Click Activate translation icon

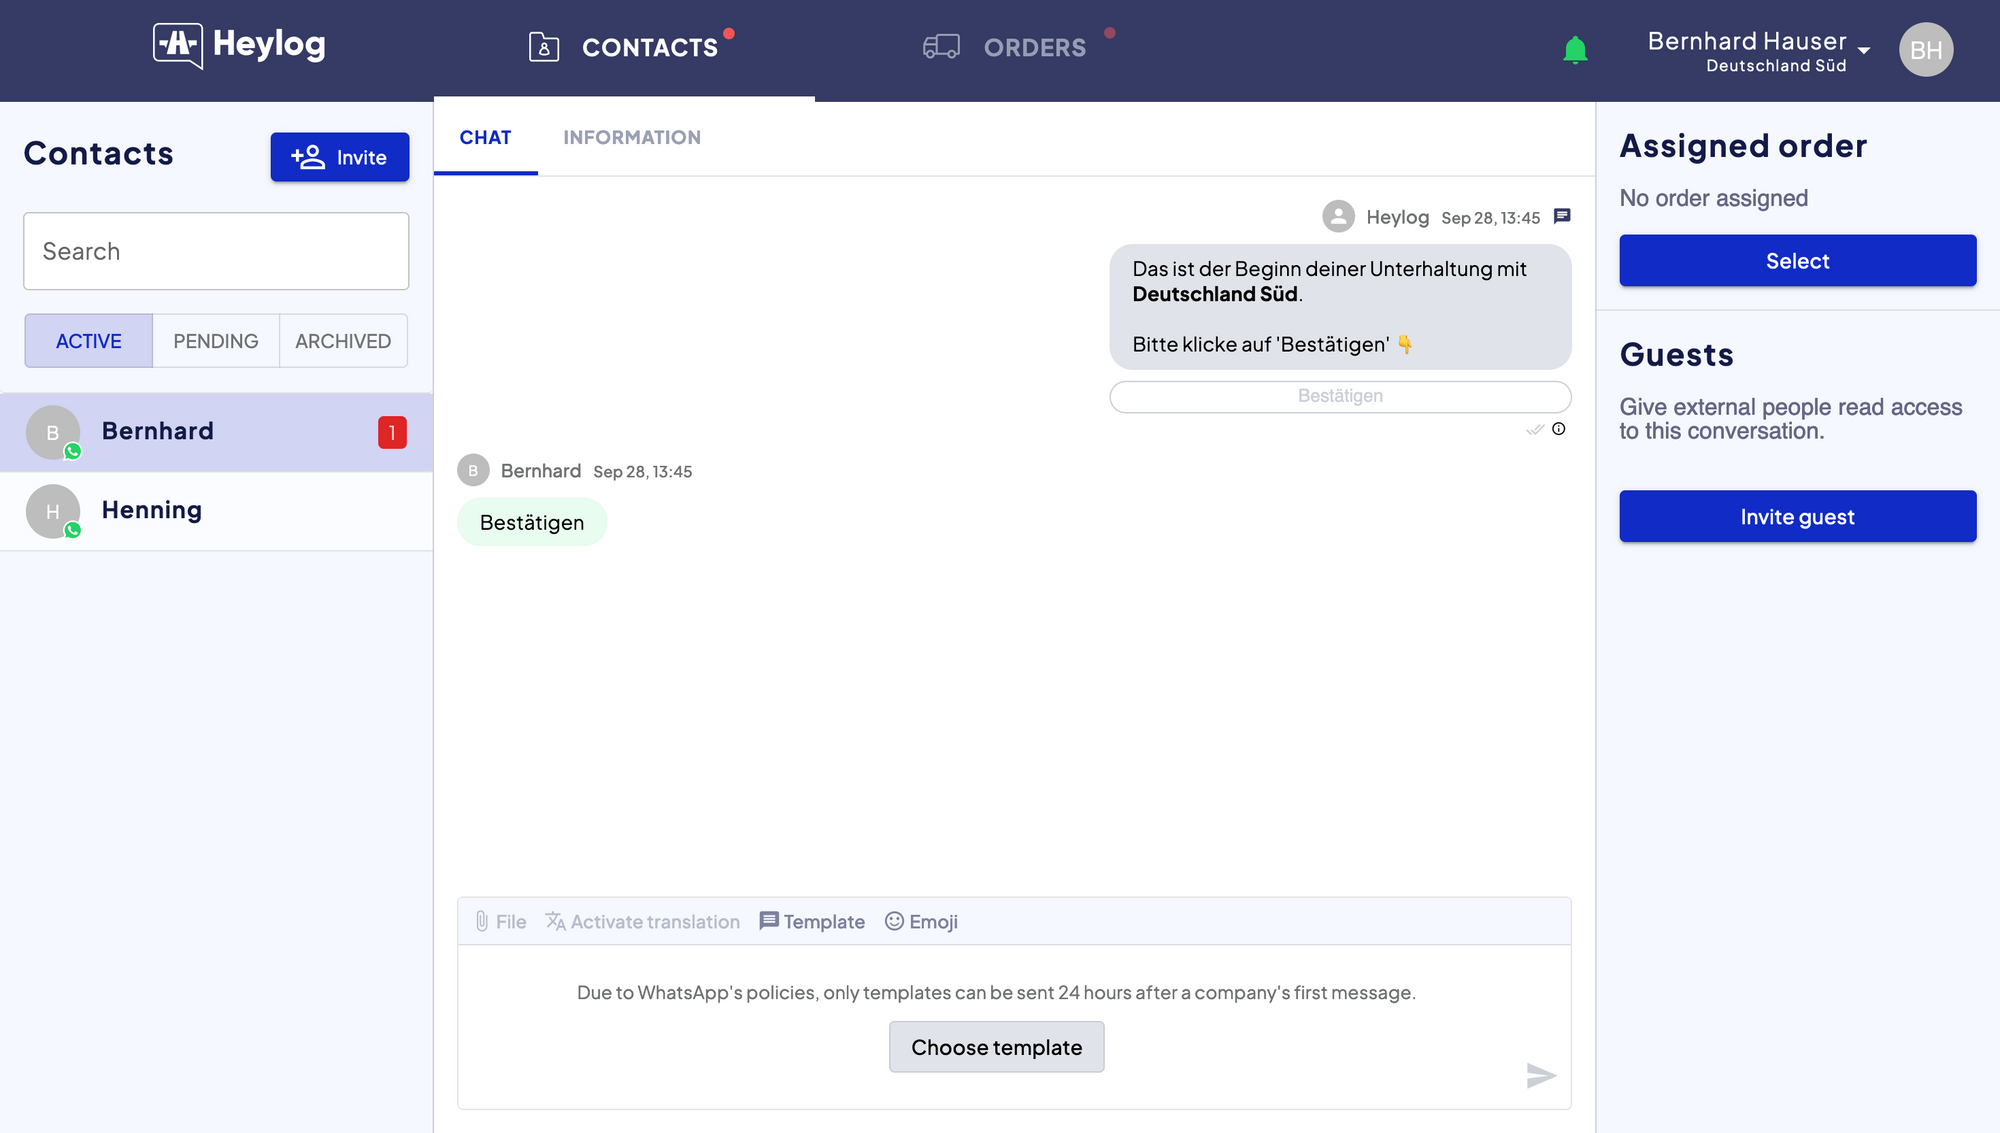pos(555,921)
